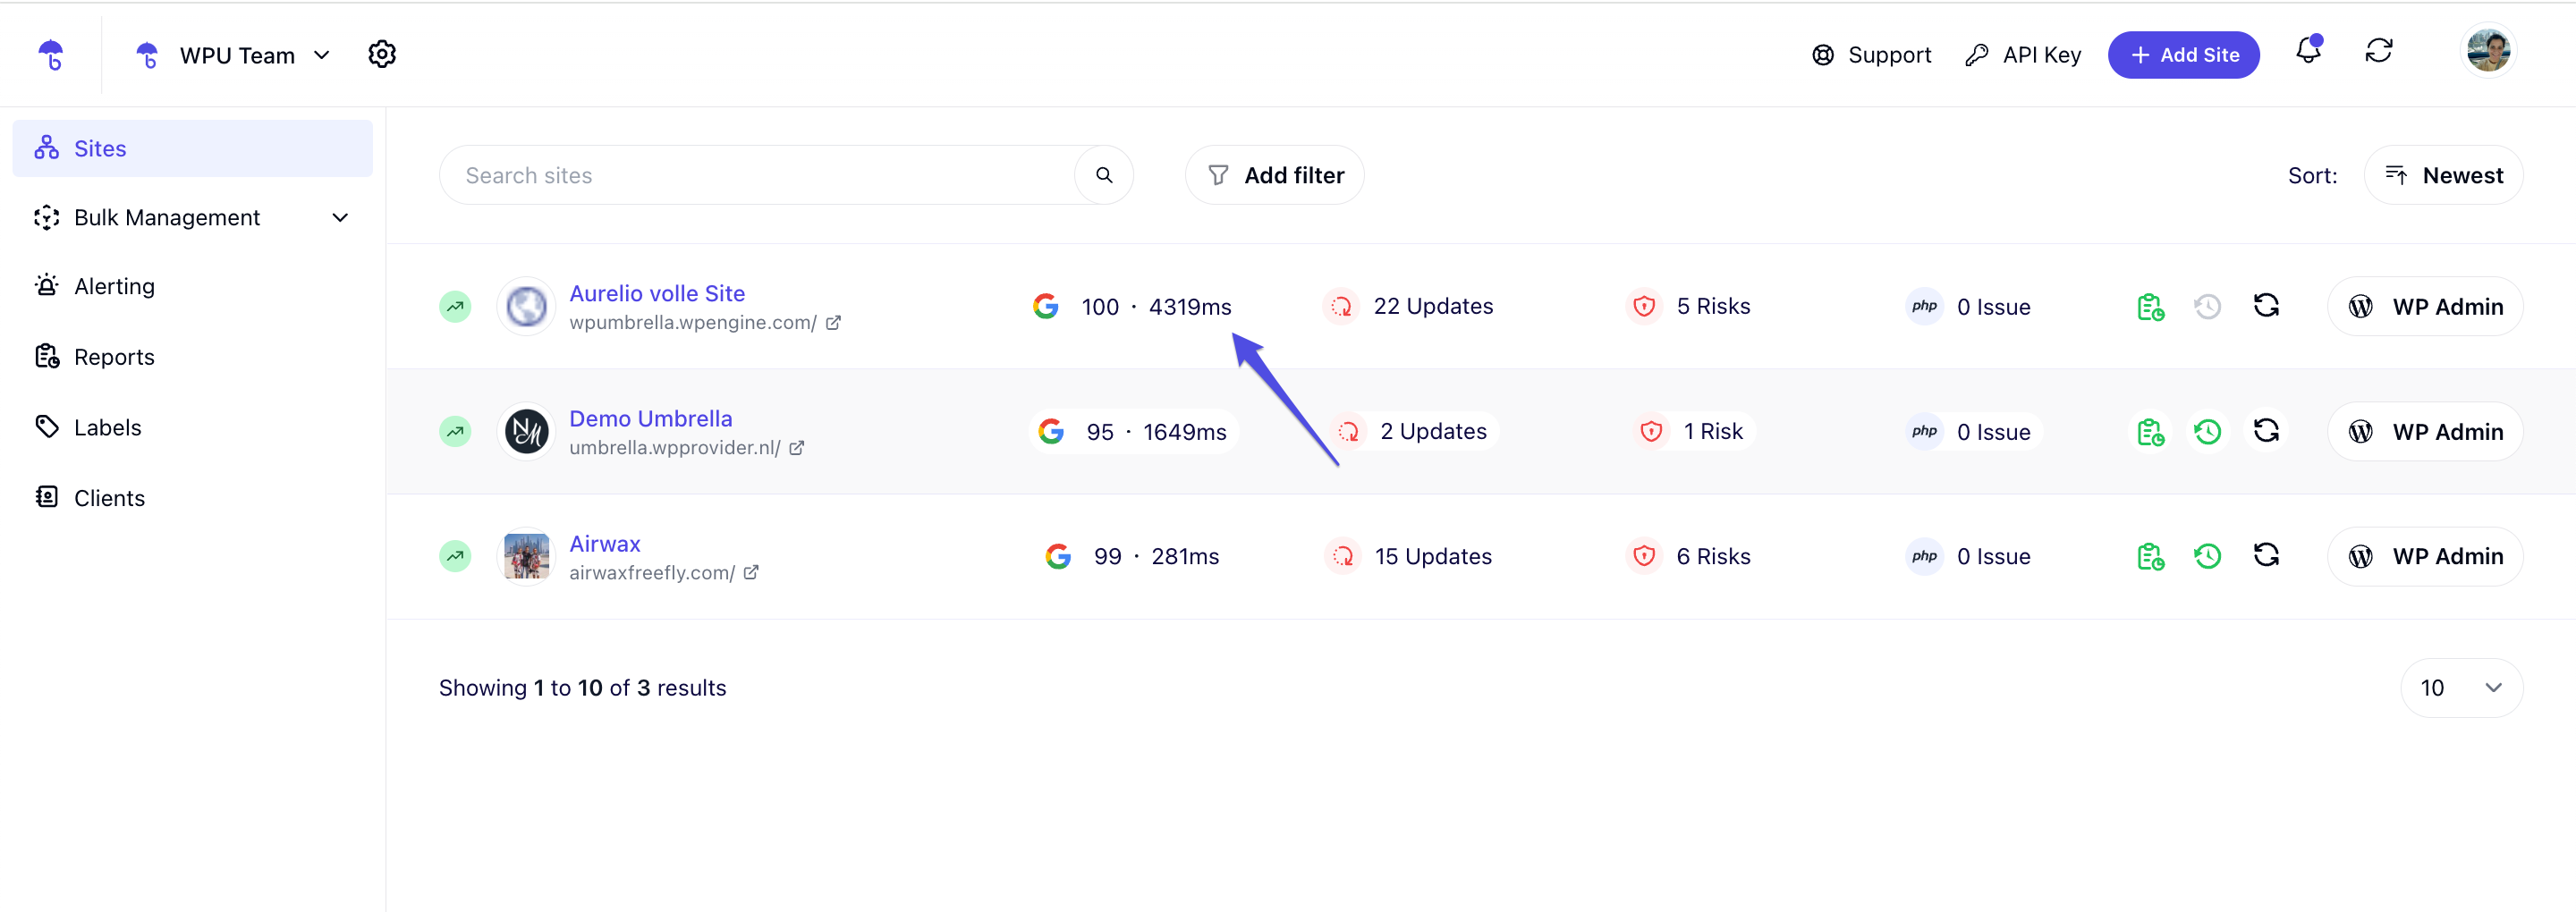Select Sites in the sidebar
The image size is (2576, 912).
tap(192, 148)
